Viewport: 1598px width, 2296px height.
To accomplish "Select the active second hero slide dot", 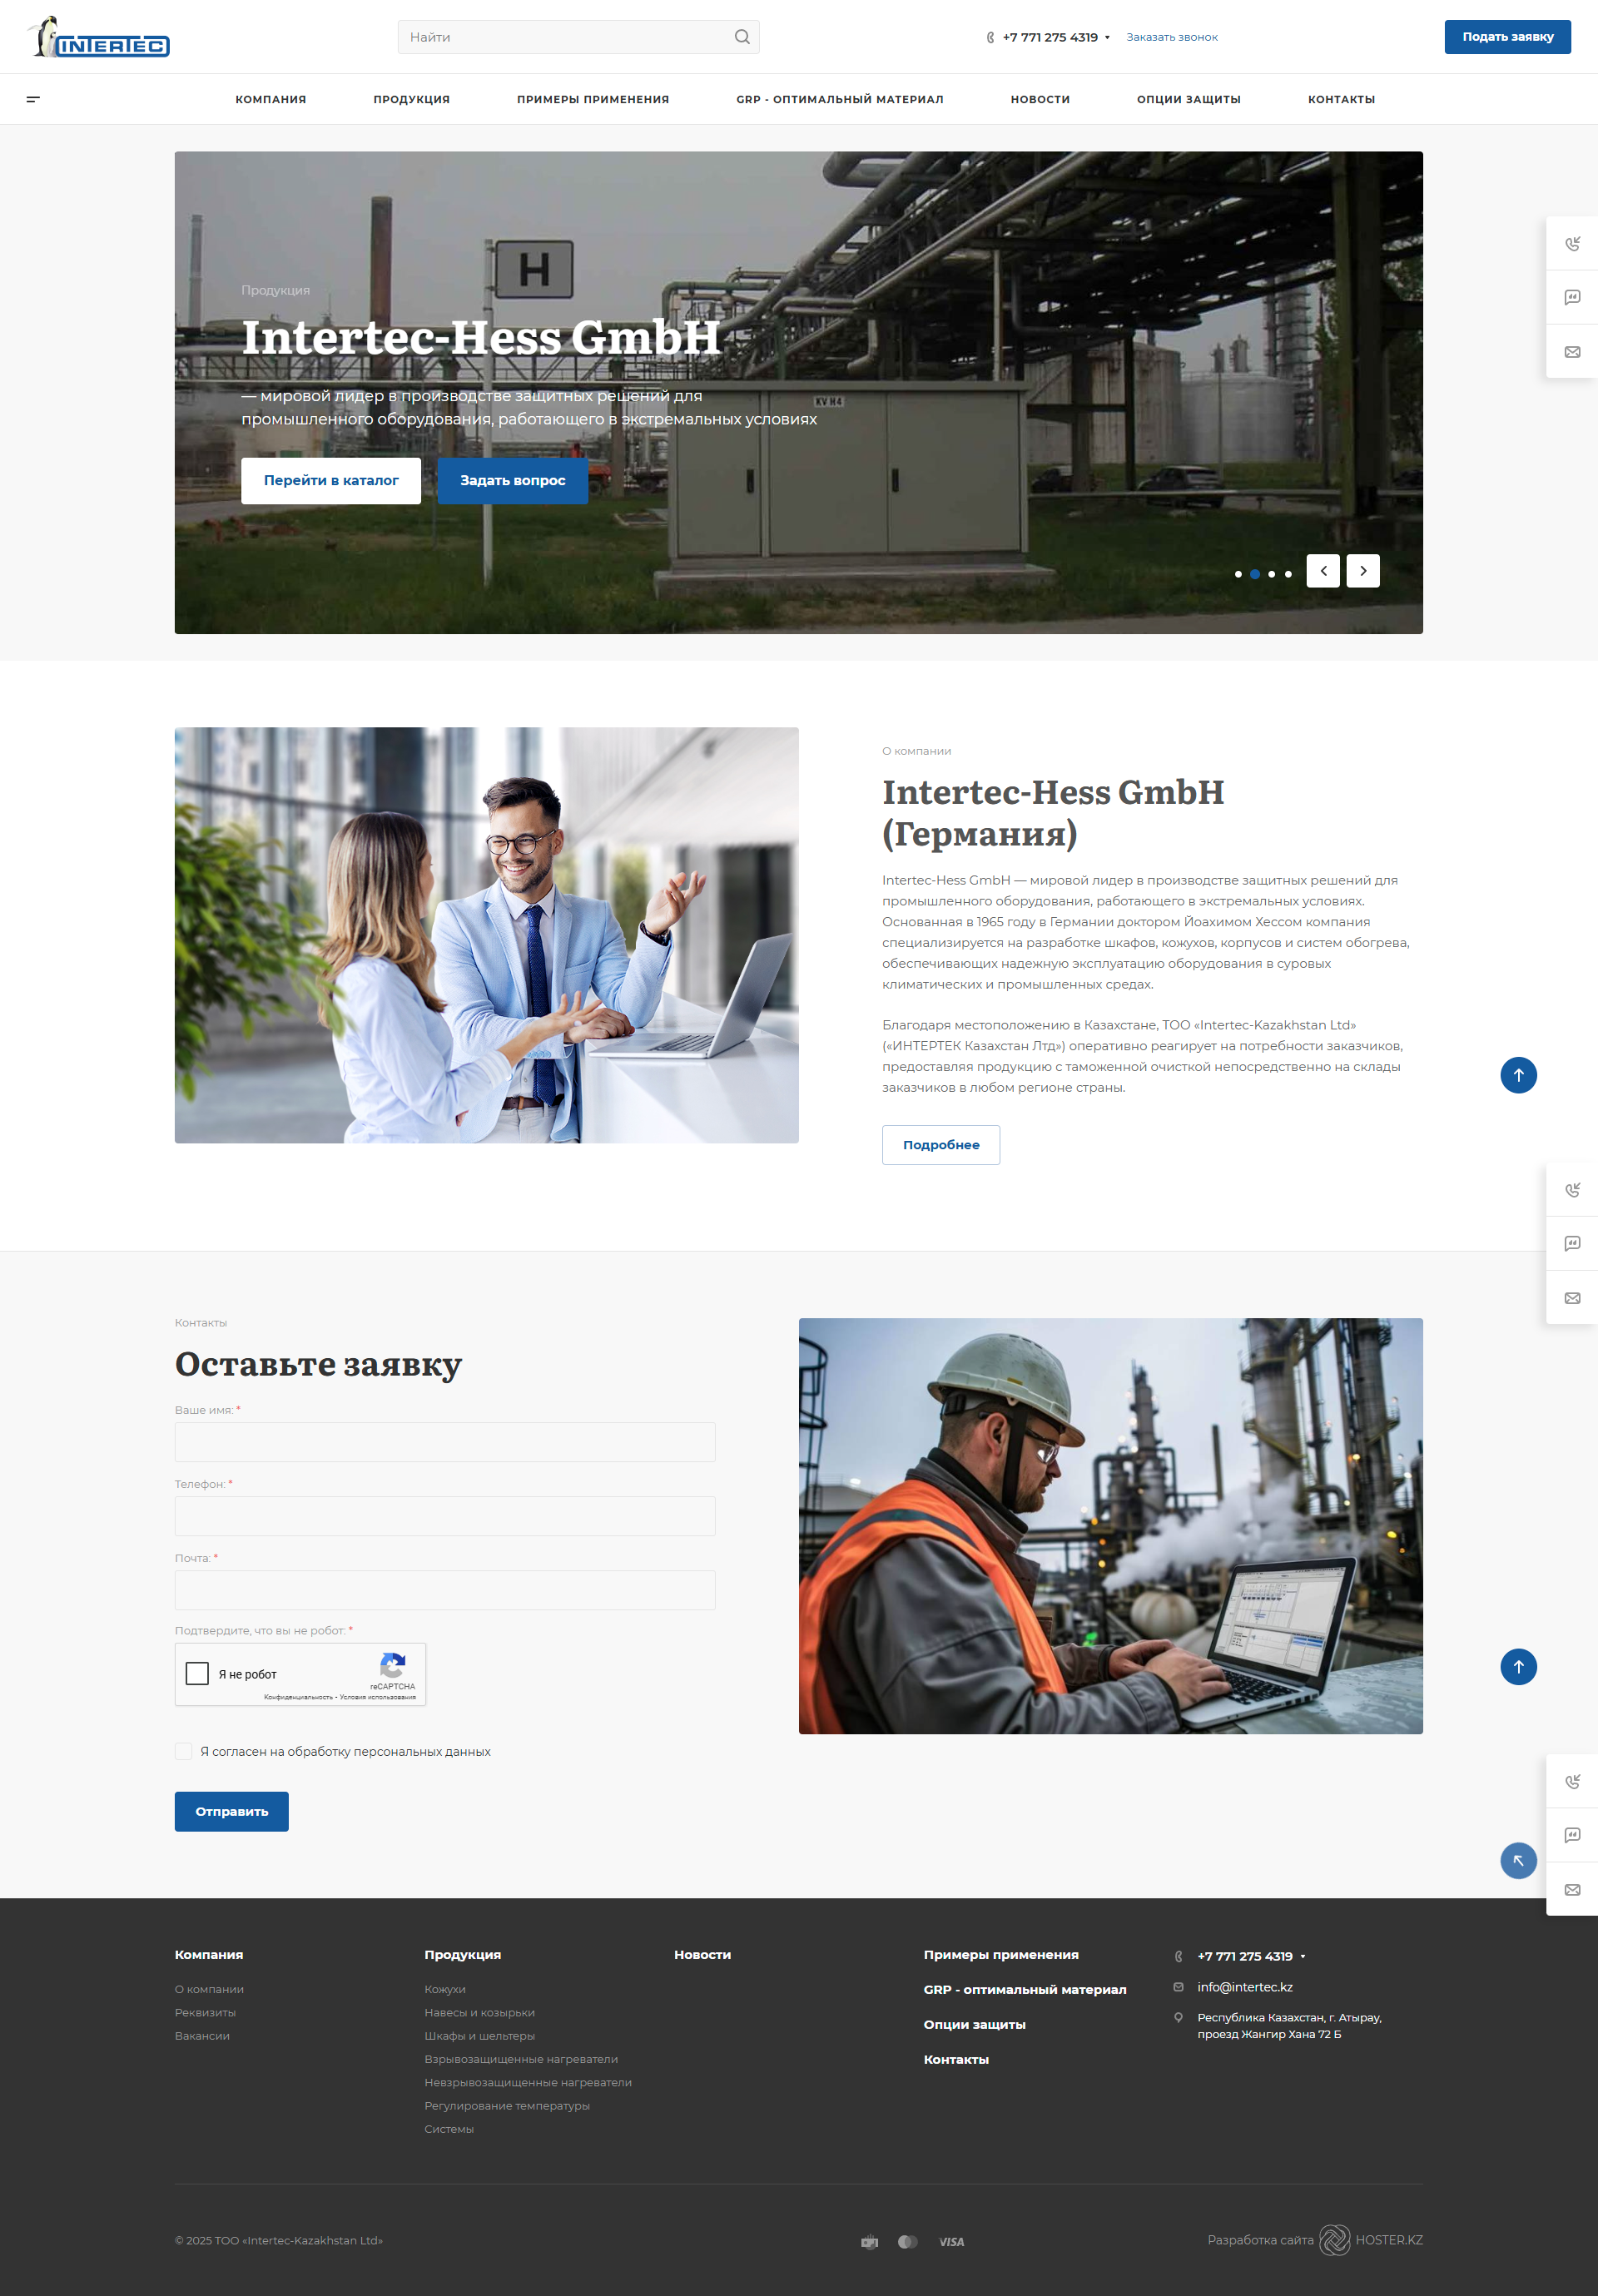I will [1254, 574].
